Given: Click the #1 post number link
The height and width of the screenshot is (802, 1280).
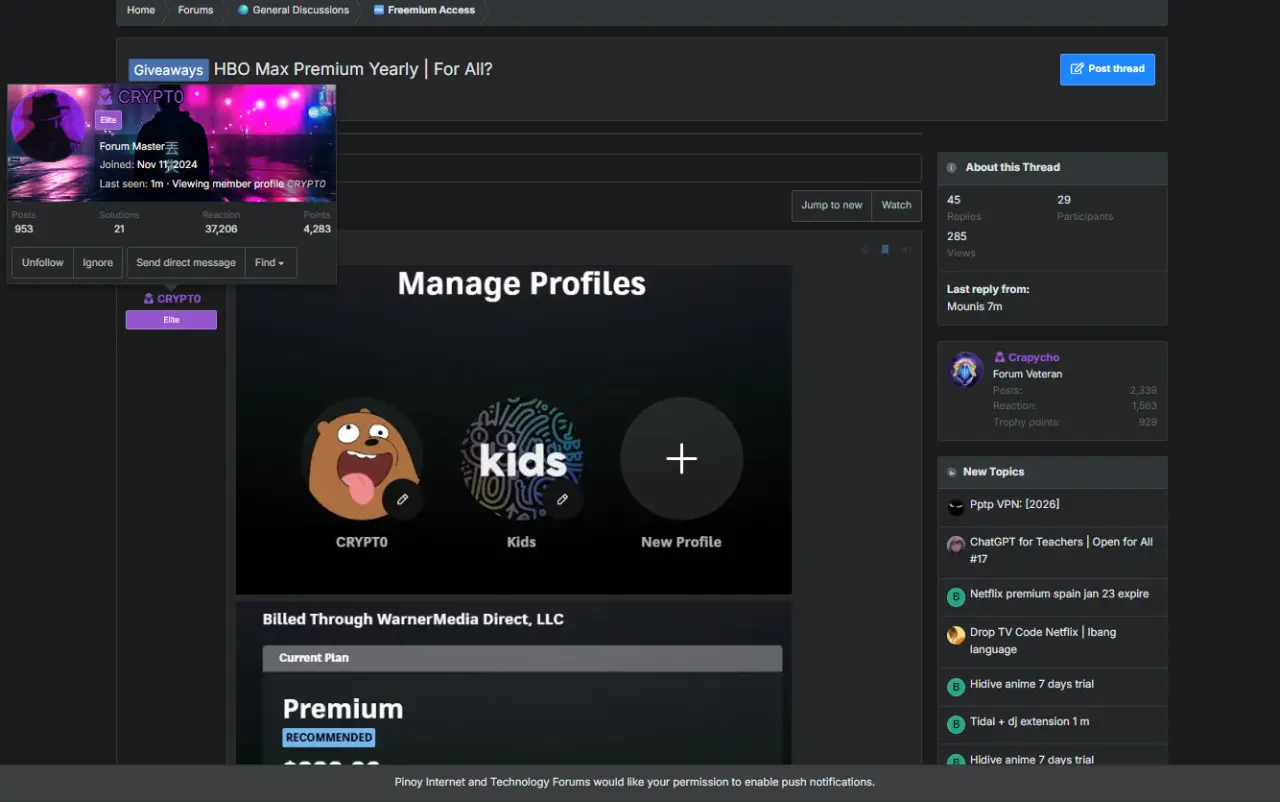Looking at the screenshot, I should click(x=906, y=250).
